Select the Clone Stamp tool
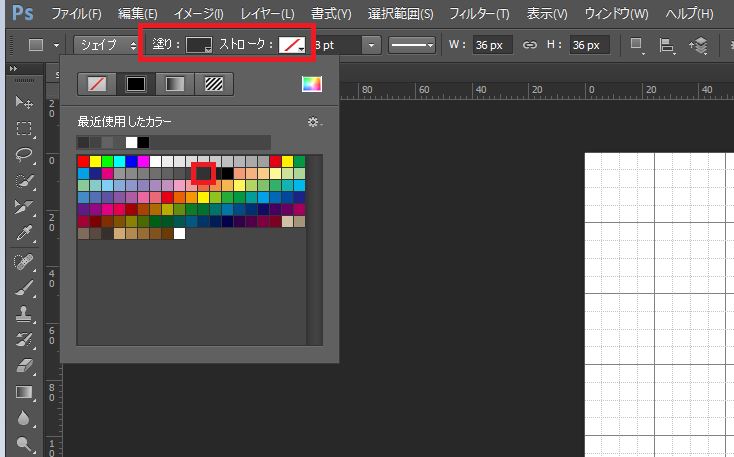Screen dimensions: 734x457 pos(25,314)
